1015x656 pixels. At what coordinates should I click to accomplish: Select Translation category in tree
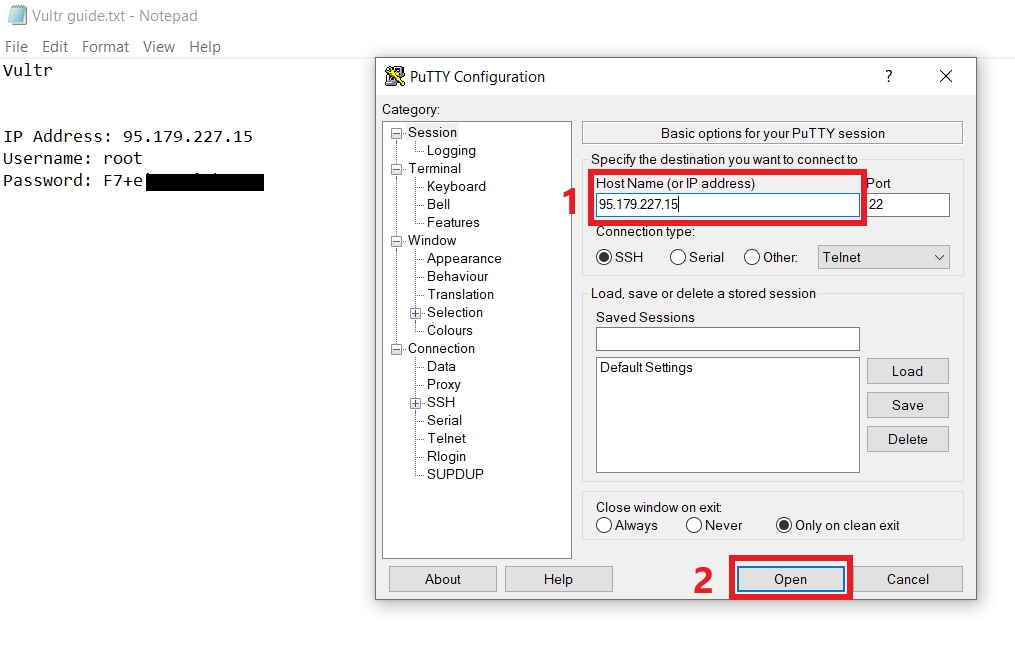(x=460, y=294)
